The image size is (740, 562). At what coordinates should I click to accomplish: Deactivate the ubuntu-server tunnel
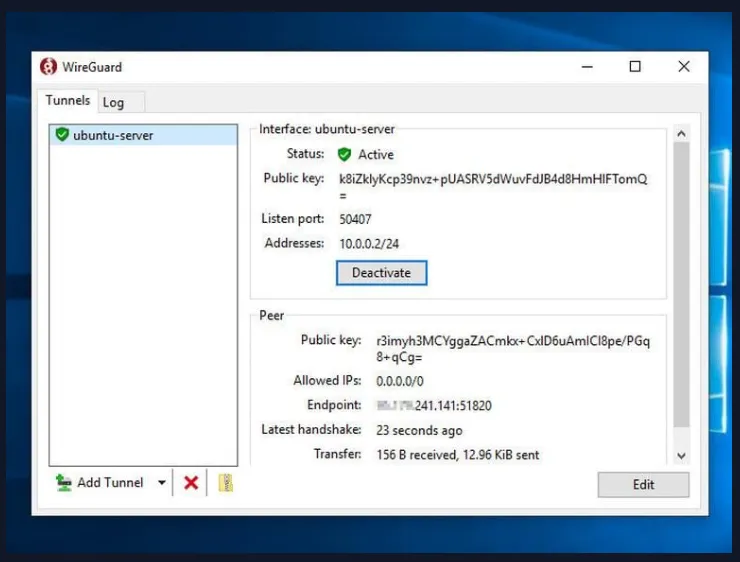point(381,273)
